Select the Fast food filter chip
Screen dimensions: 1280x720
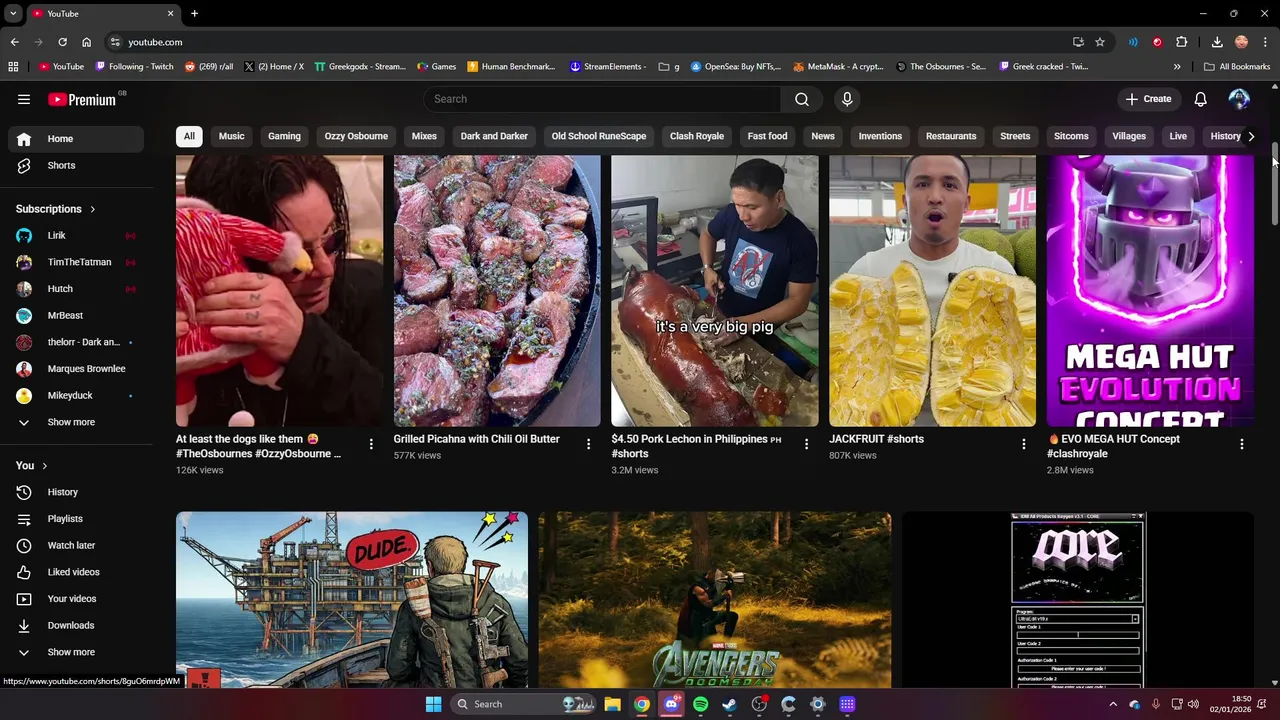click(767, 136)
